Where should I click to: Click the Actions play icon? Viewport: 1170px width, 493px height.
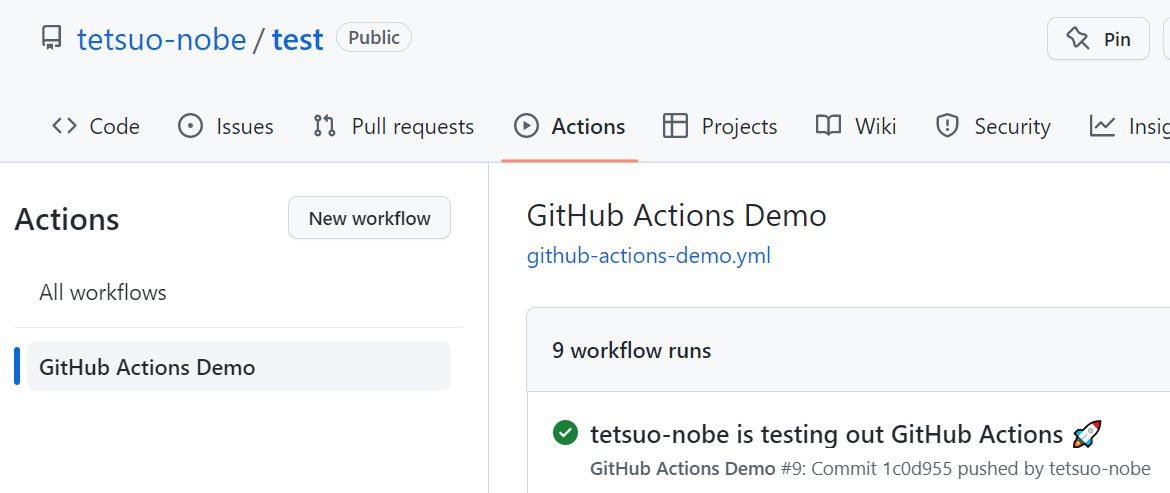[x=526, y=126]
